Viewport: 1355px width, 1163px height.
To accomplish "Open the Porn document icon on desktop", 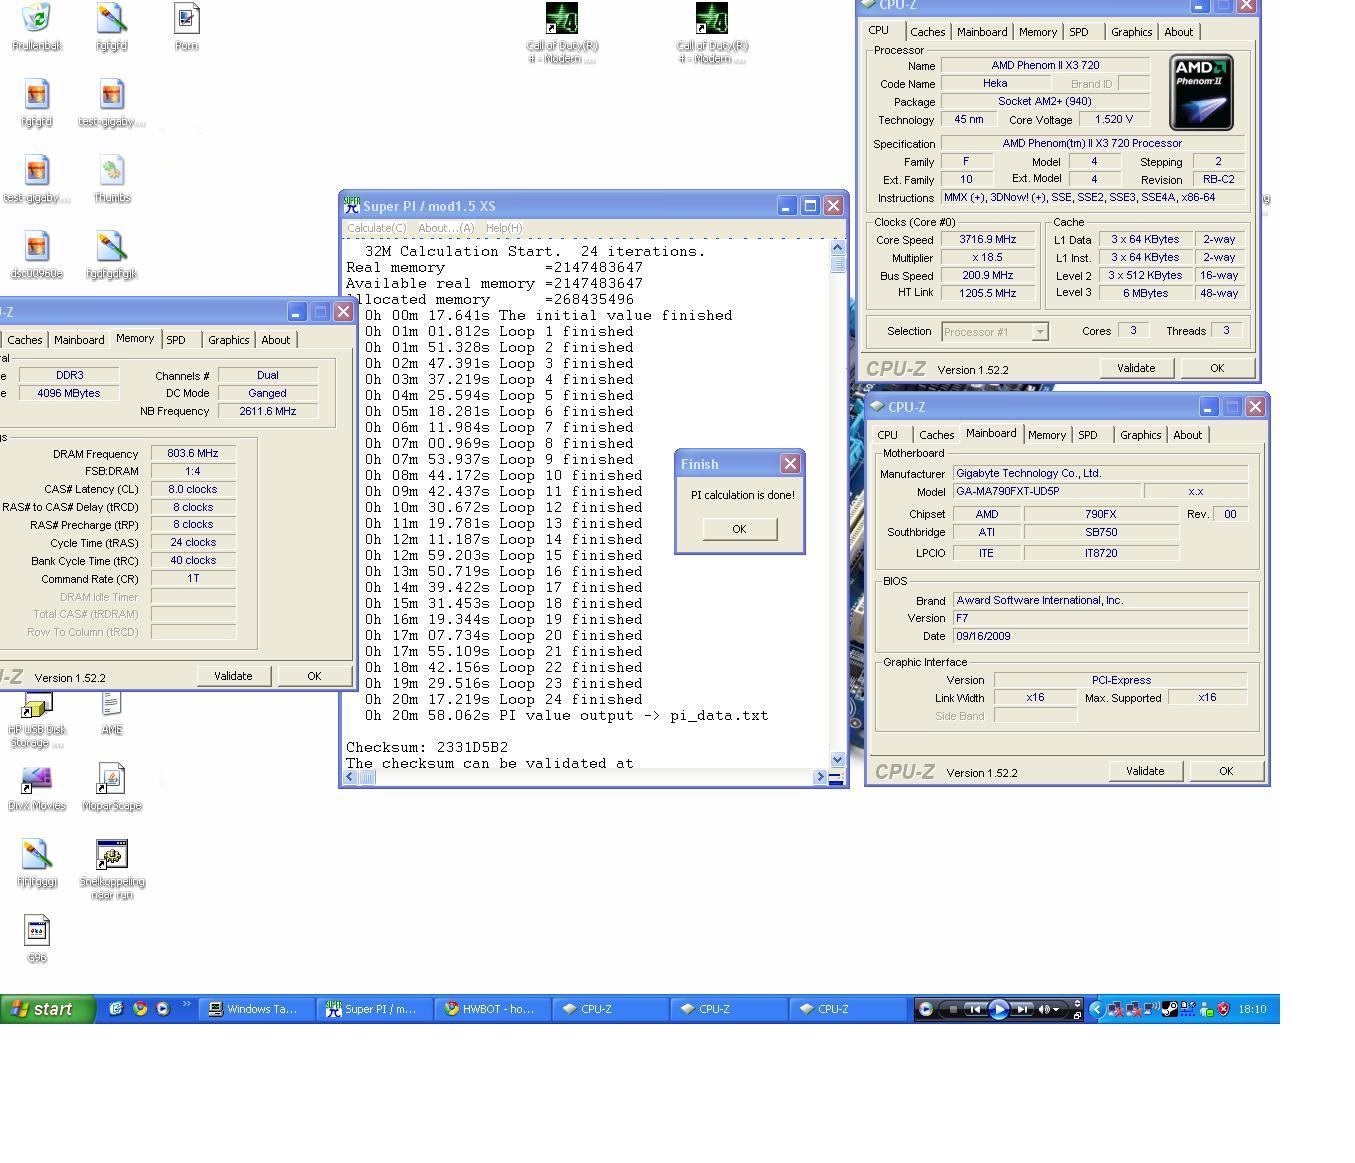I will tap(186, 17).
